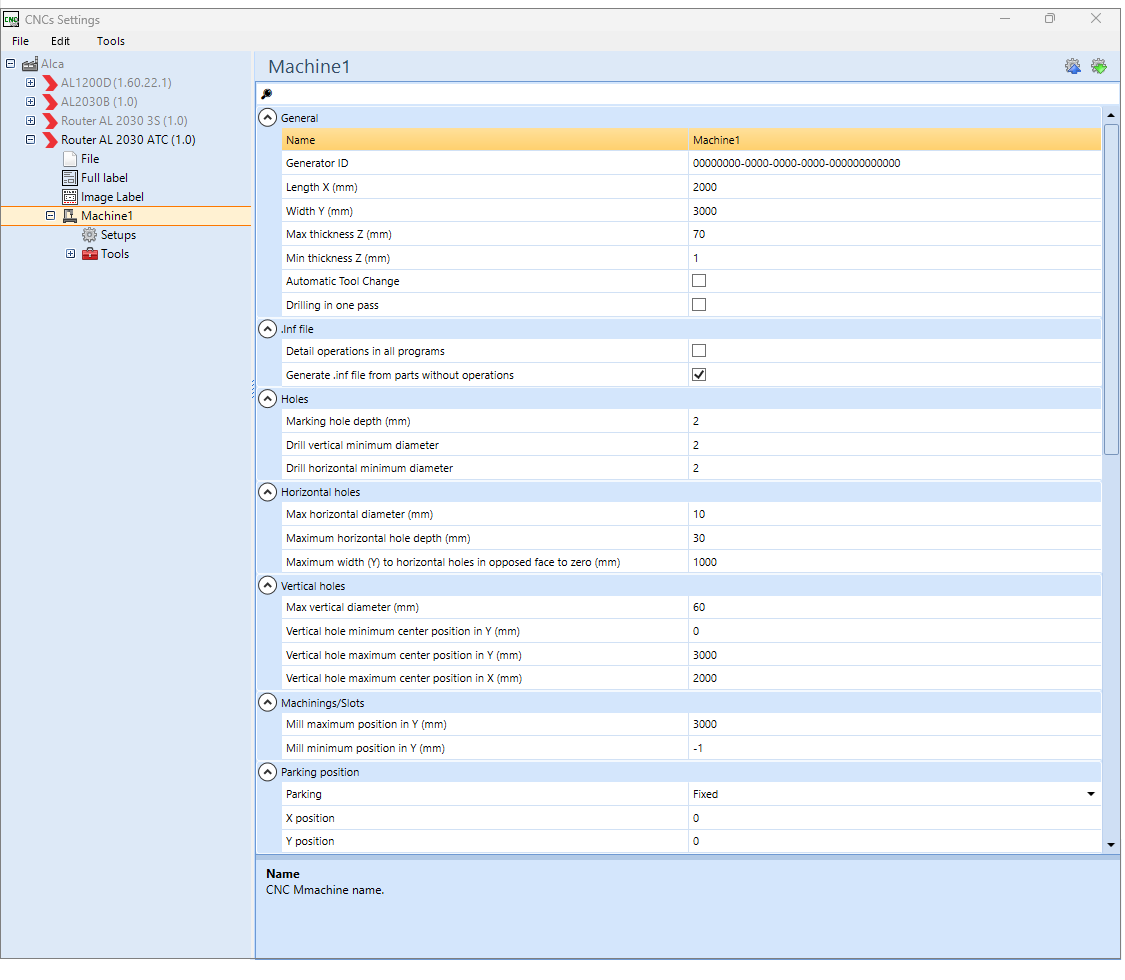Image resolution: width=1125 pixels, height=980 pixels.
Task: Click the property search filter field
Action: [x=687, y=94]
